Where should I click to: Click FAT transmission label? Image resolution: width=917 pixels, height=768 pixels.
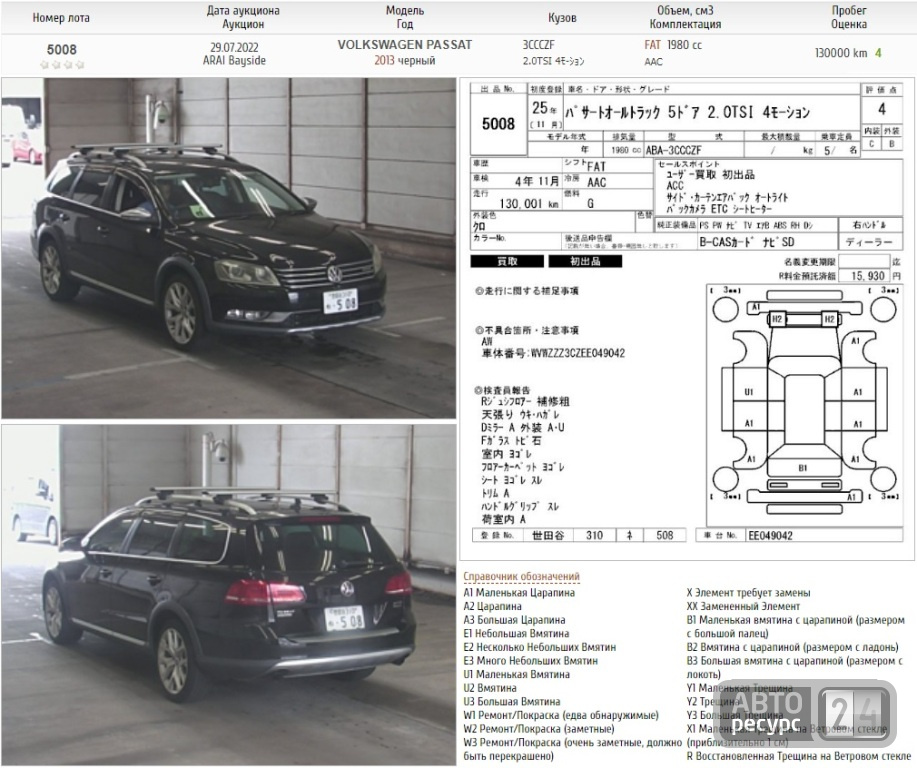[x=653, y=45]
